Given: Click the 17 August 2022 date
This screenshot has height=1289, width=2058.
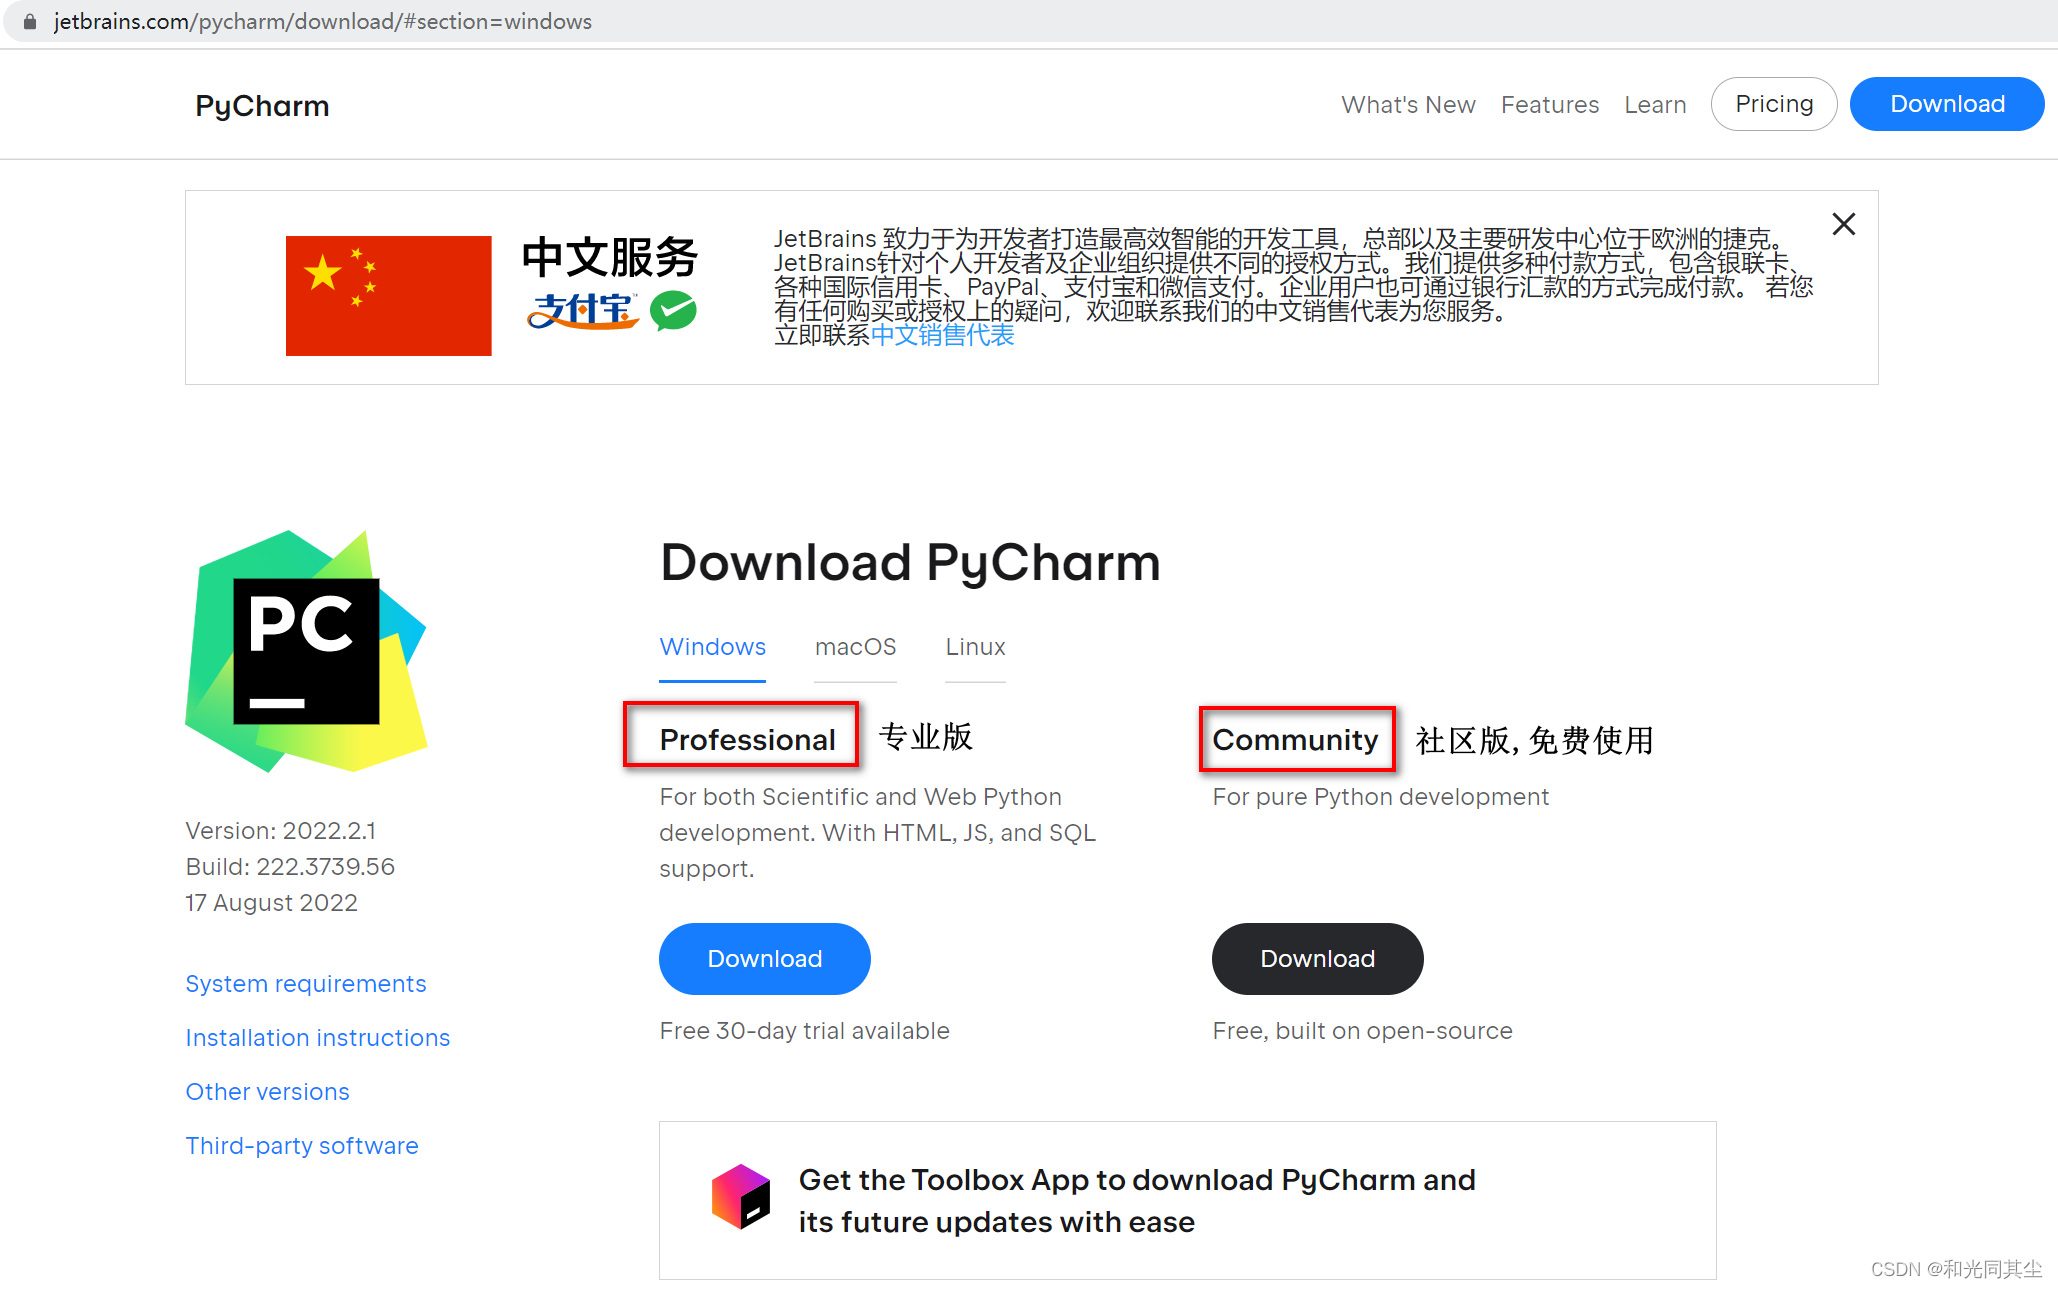Looking at the screenshot, I should (271, 903).
